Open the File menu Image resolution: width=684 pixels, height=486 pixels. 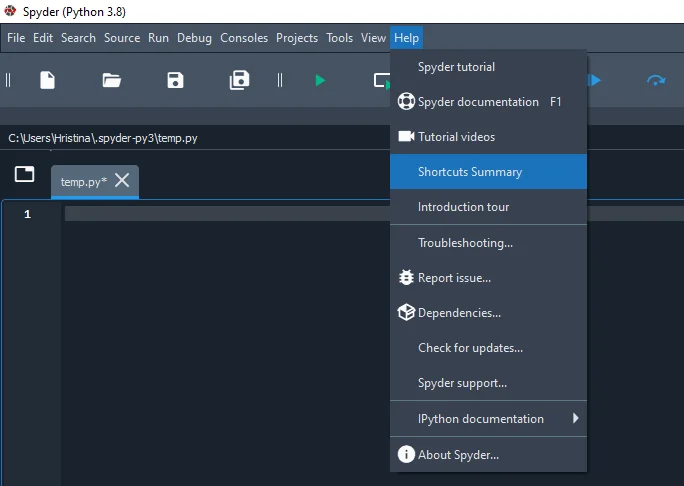(16, 38)
